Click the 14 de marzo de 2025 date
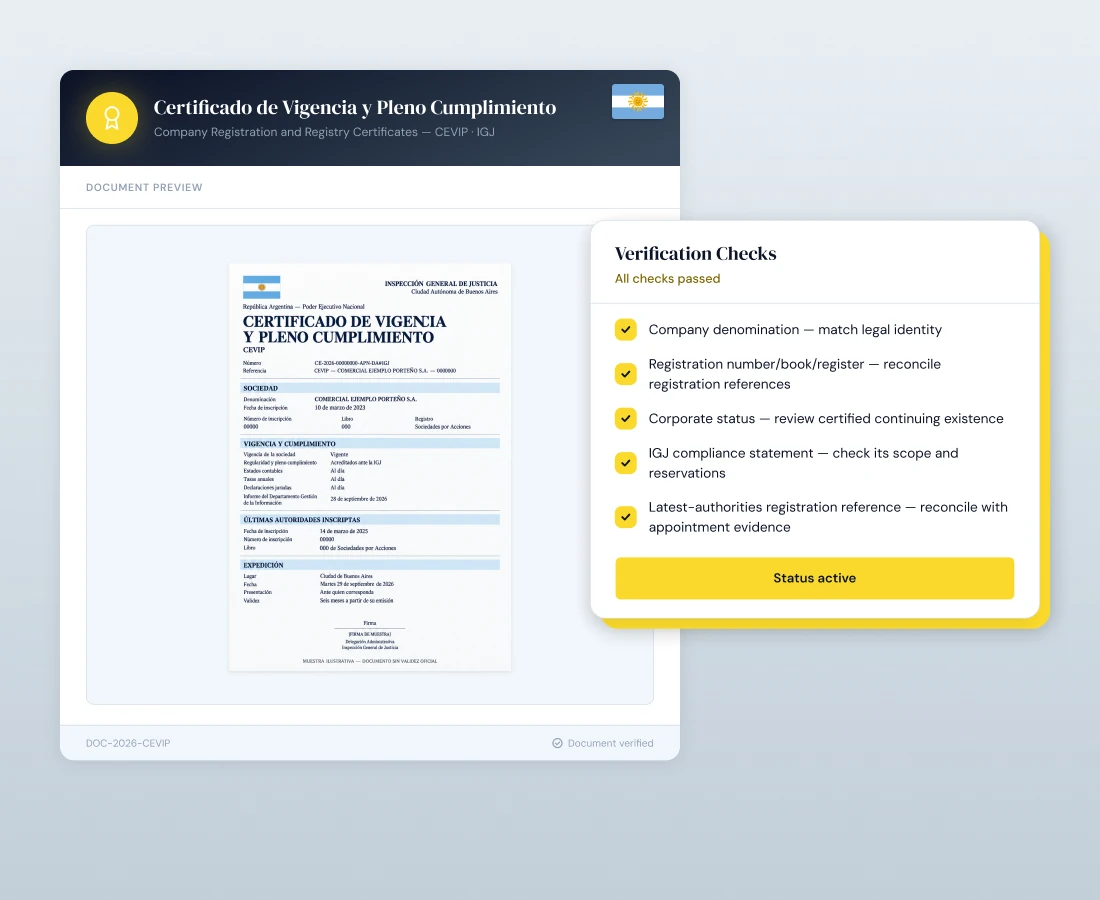This screenshot has width=1100, height=900. 344,531
